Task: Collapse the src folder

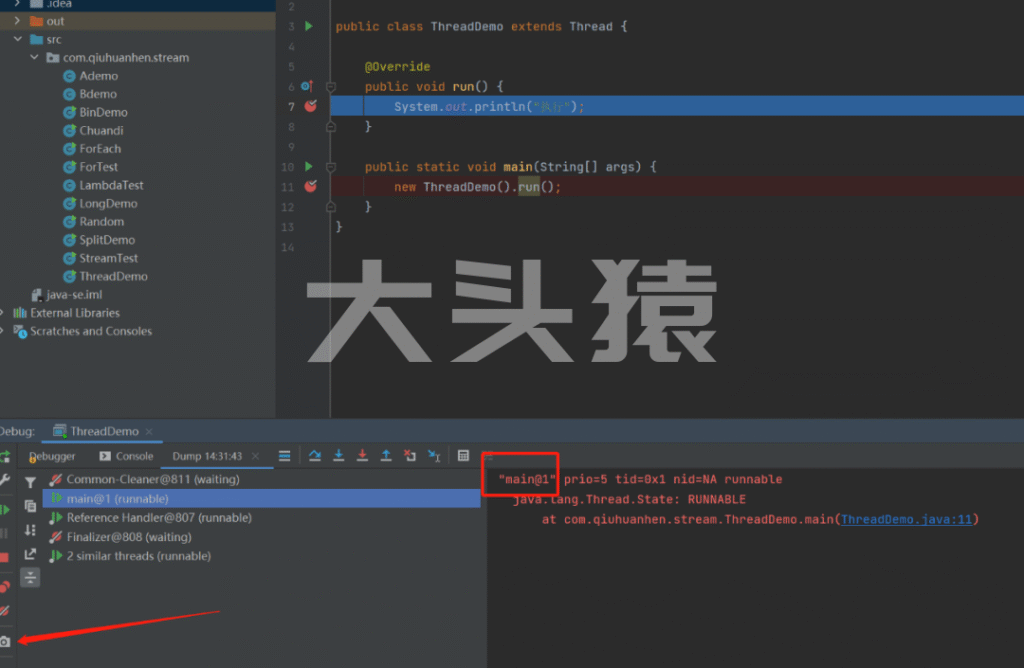Action: 19,39
